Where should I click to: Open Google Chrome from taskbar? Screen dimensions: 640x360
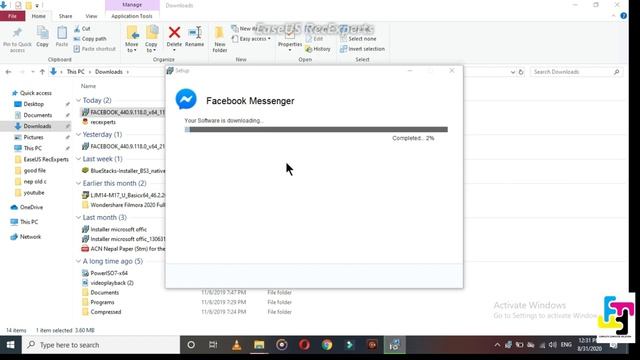(x=327, y=345)
